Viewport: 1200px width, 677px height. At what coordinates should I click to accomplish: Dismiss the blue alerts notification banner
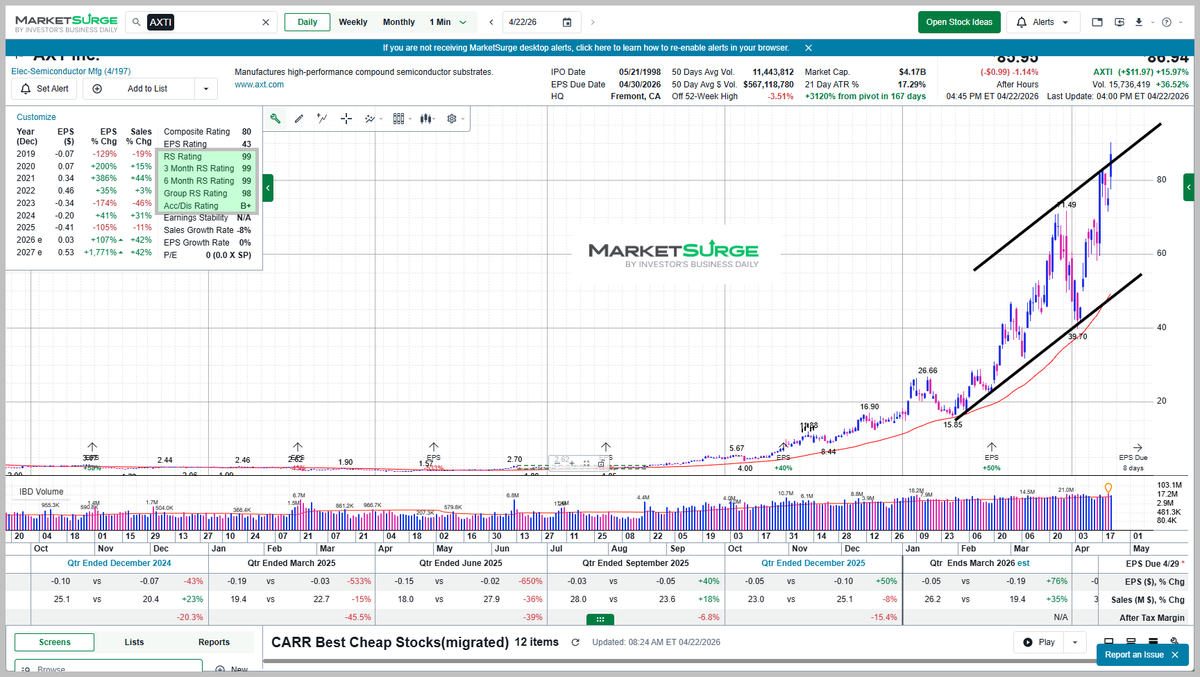tap(808, 47)
